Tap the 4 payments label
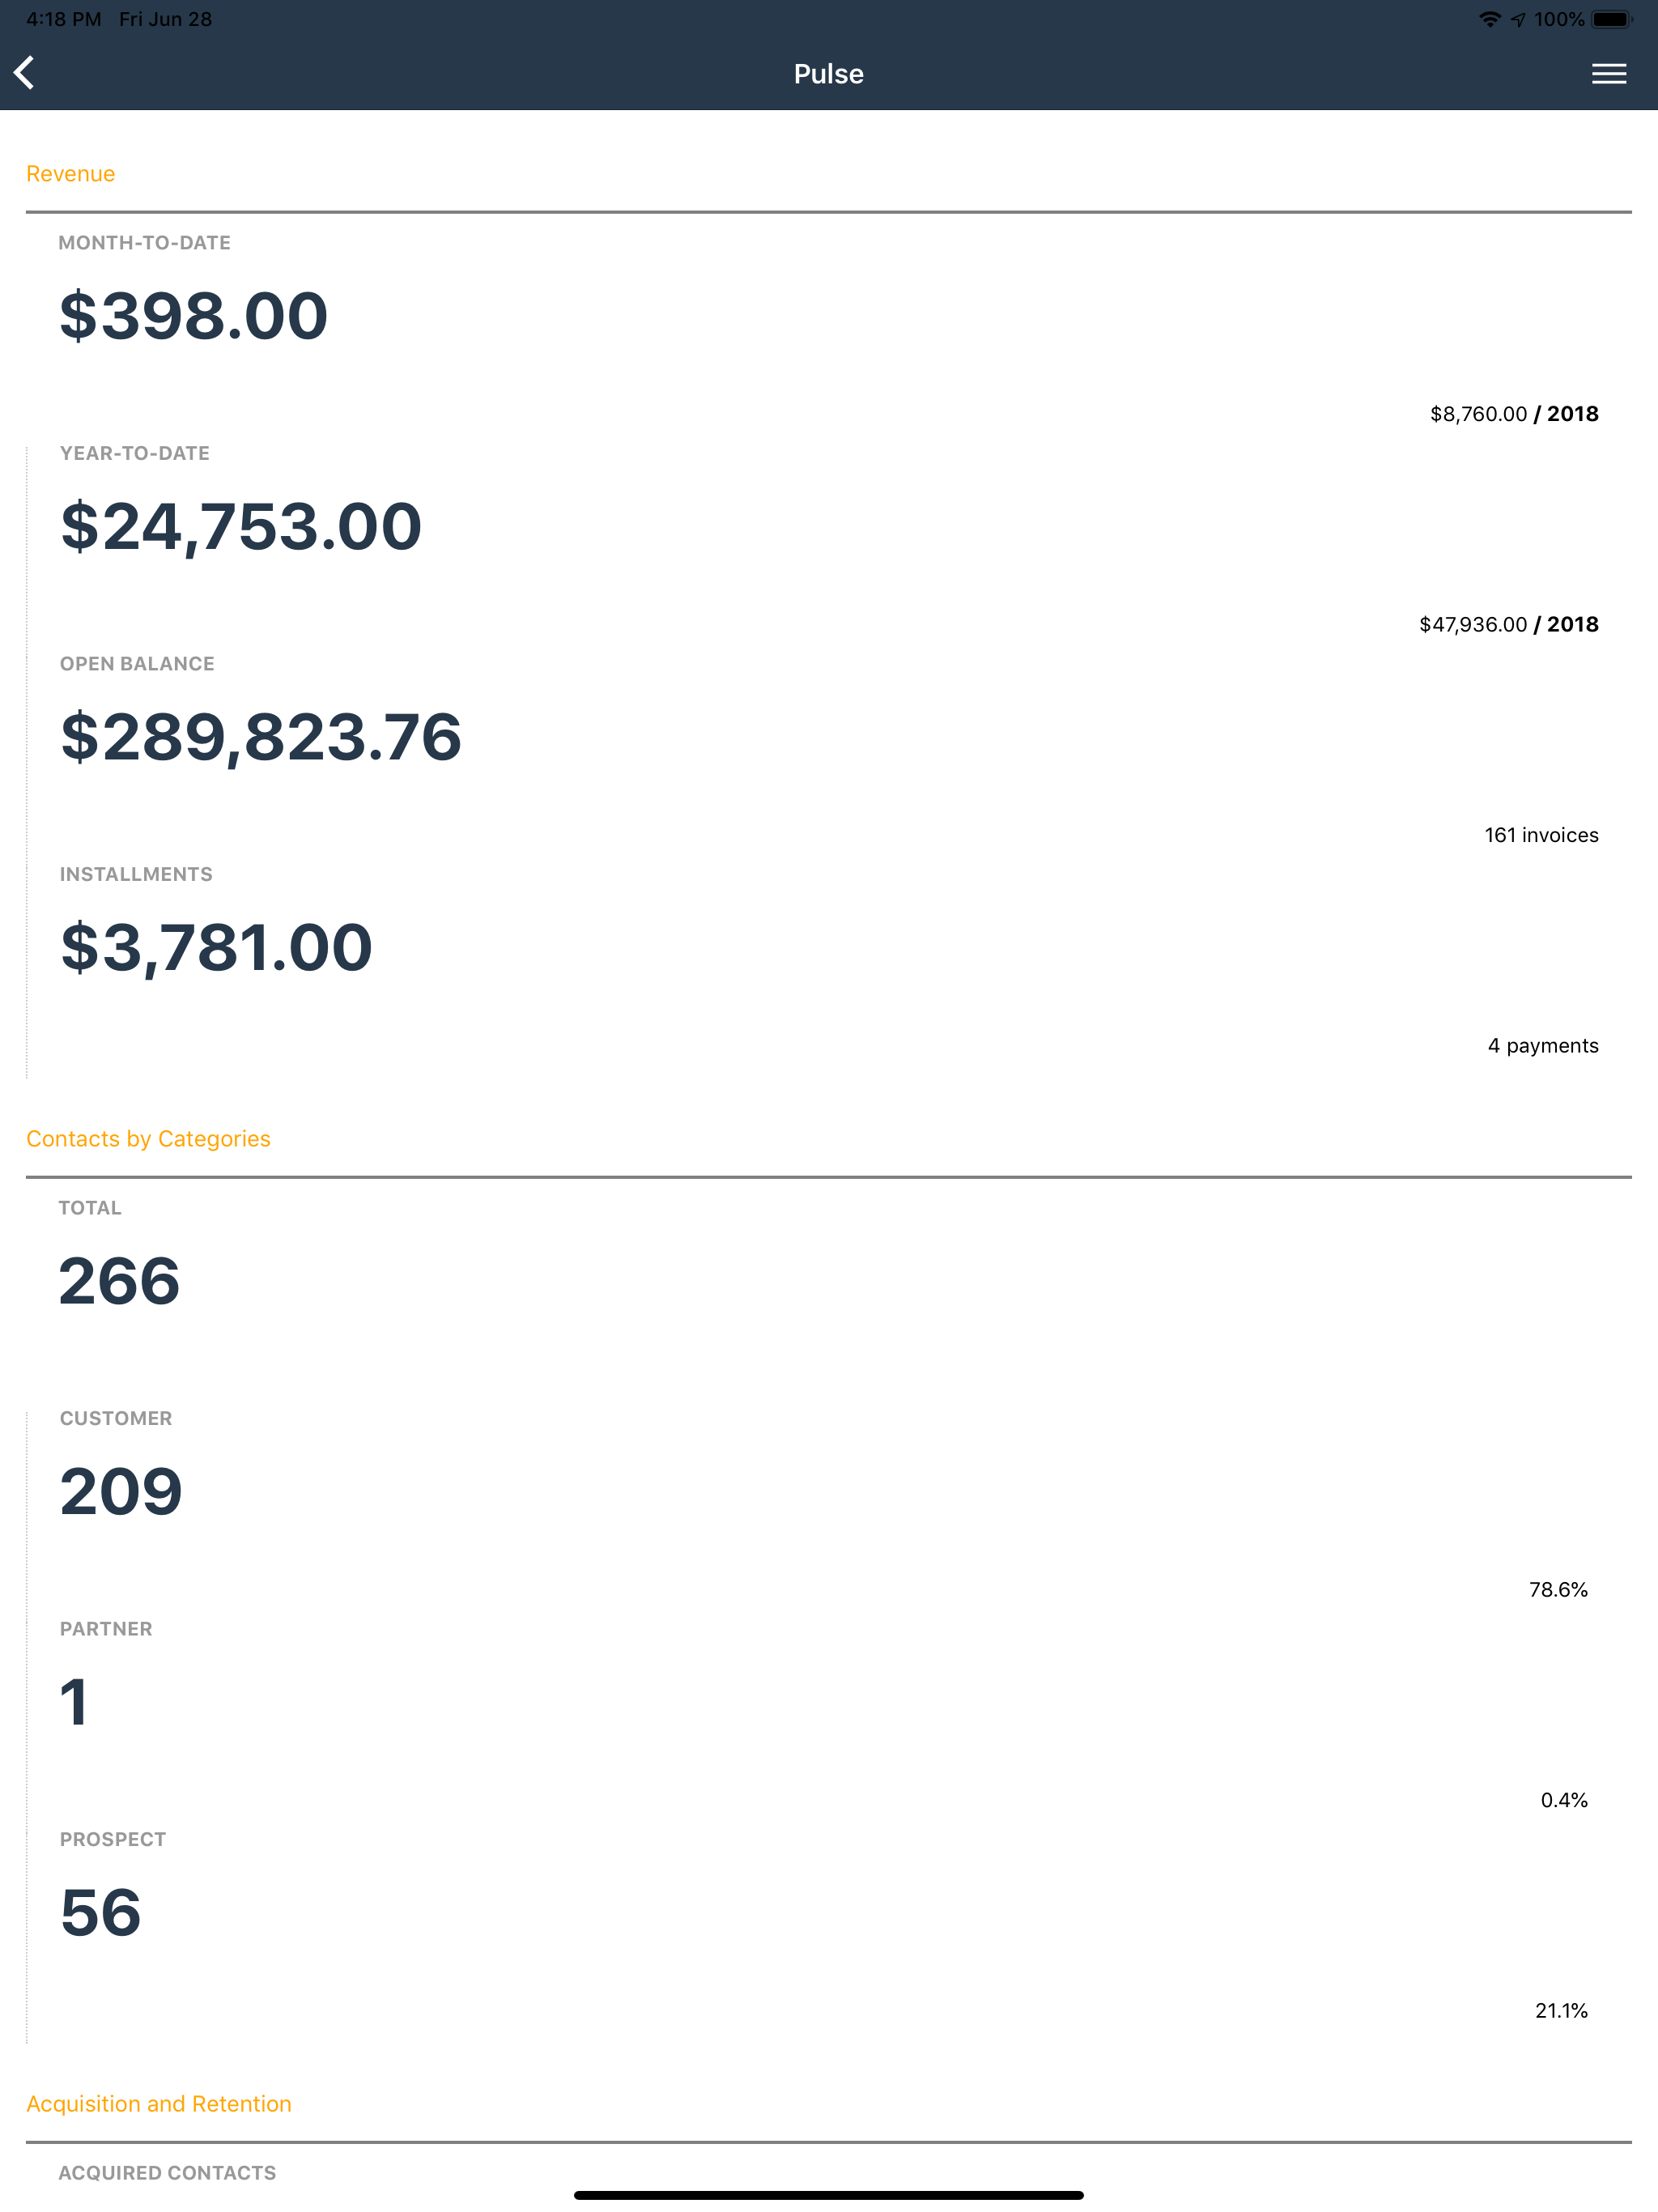The width and height of the screenshot is (1658, 2212). click(x=1543, y=1046)
